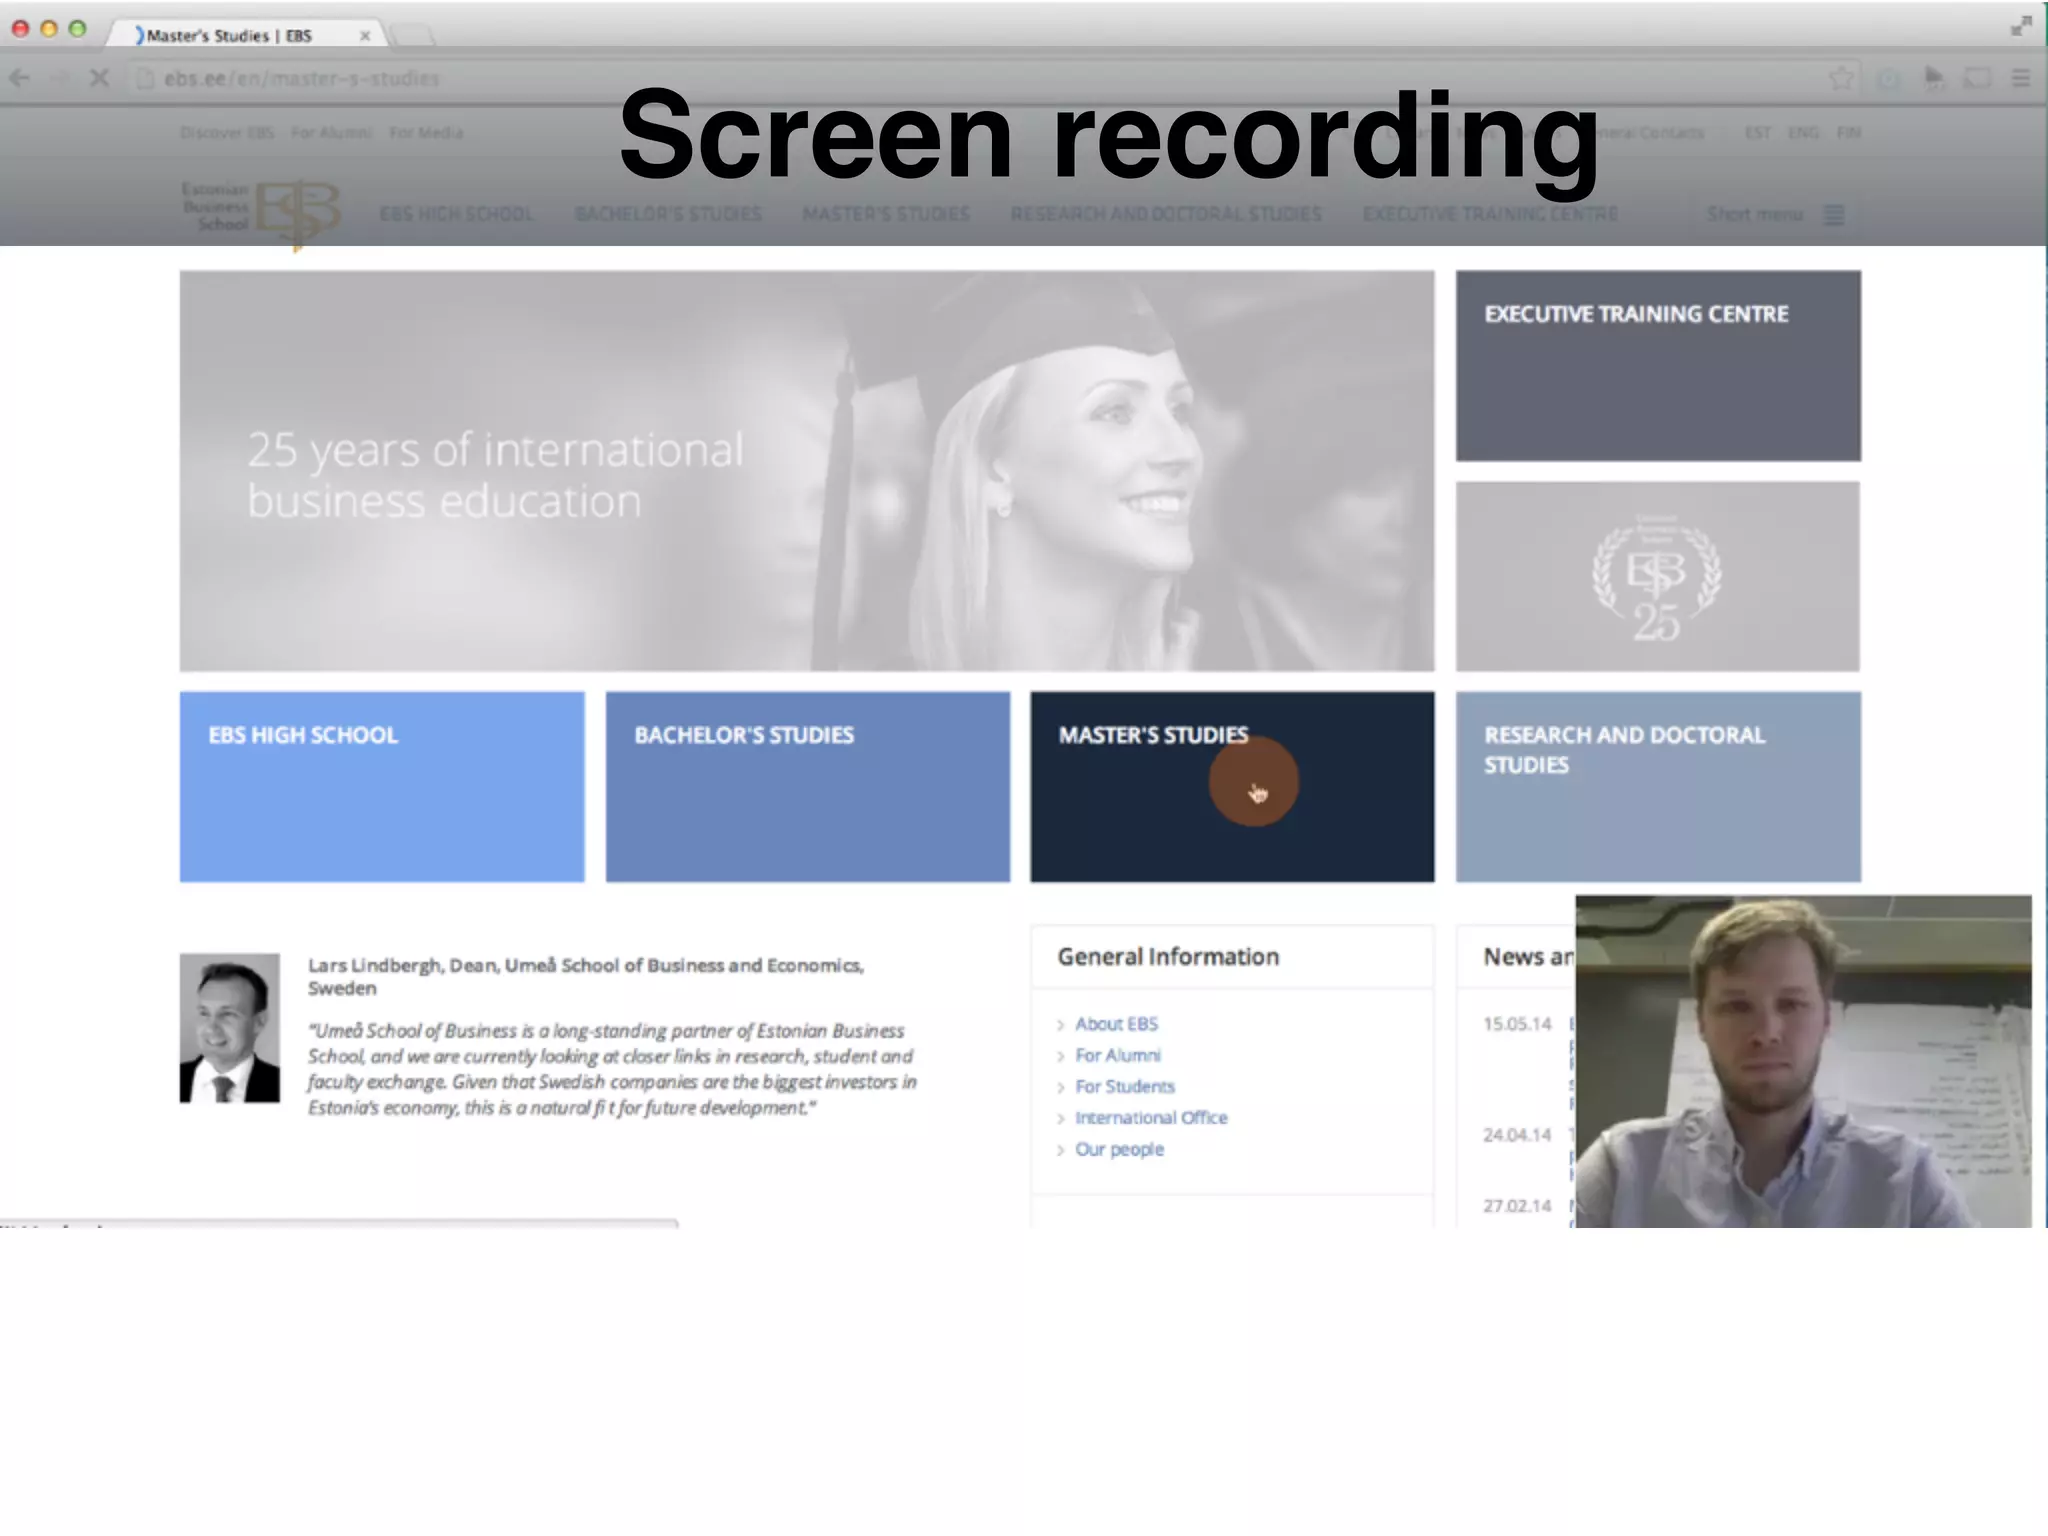2048x1536 pixels.
Task: Open the Executive Training Centre tile
Action: (x=1658, y=366)
